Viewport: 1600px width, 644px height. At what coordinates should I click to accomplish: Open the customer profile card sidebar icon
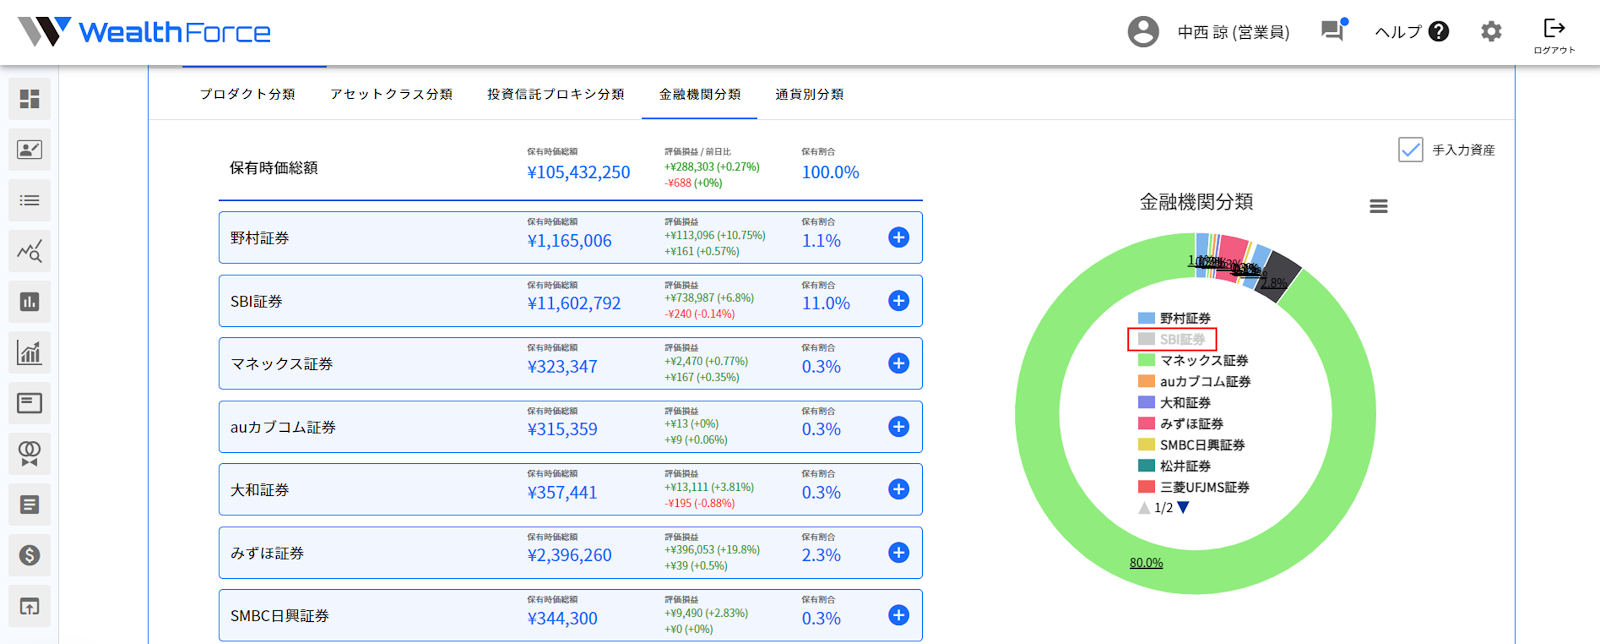pyautogui.click(x=29, y=149)
